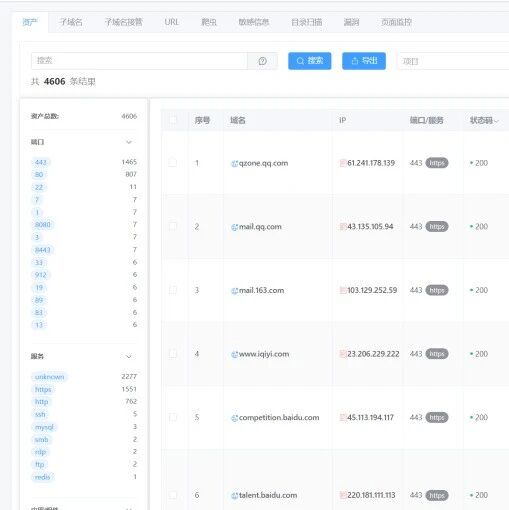
Task: Filter by port tag 443
Action: 41,162
